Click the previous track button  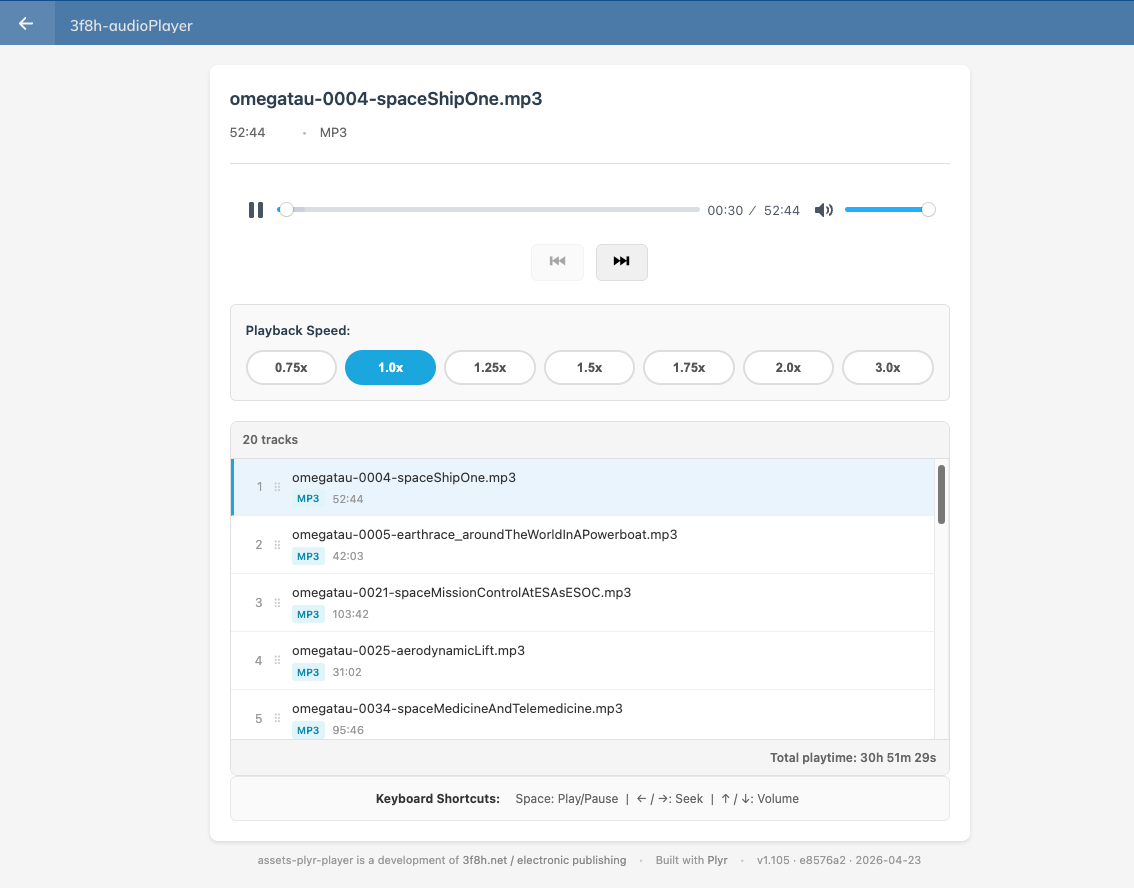557,262
